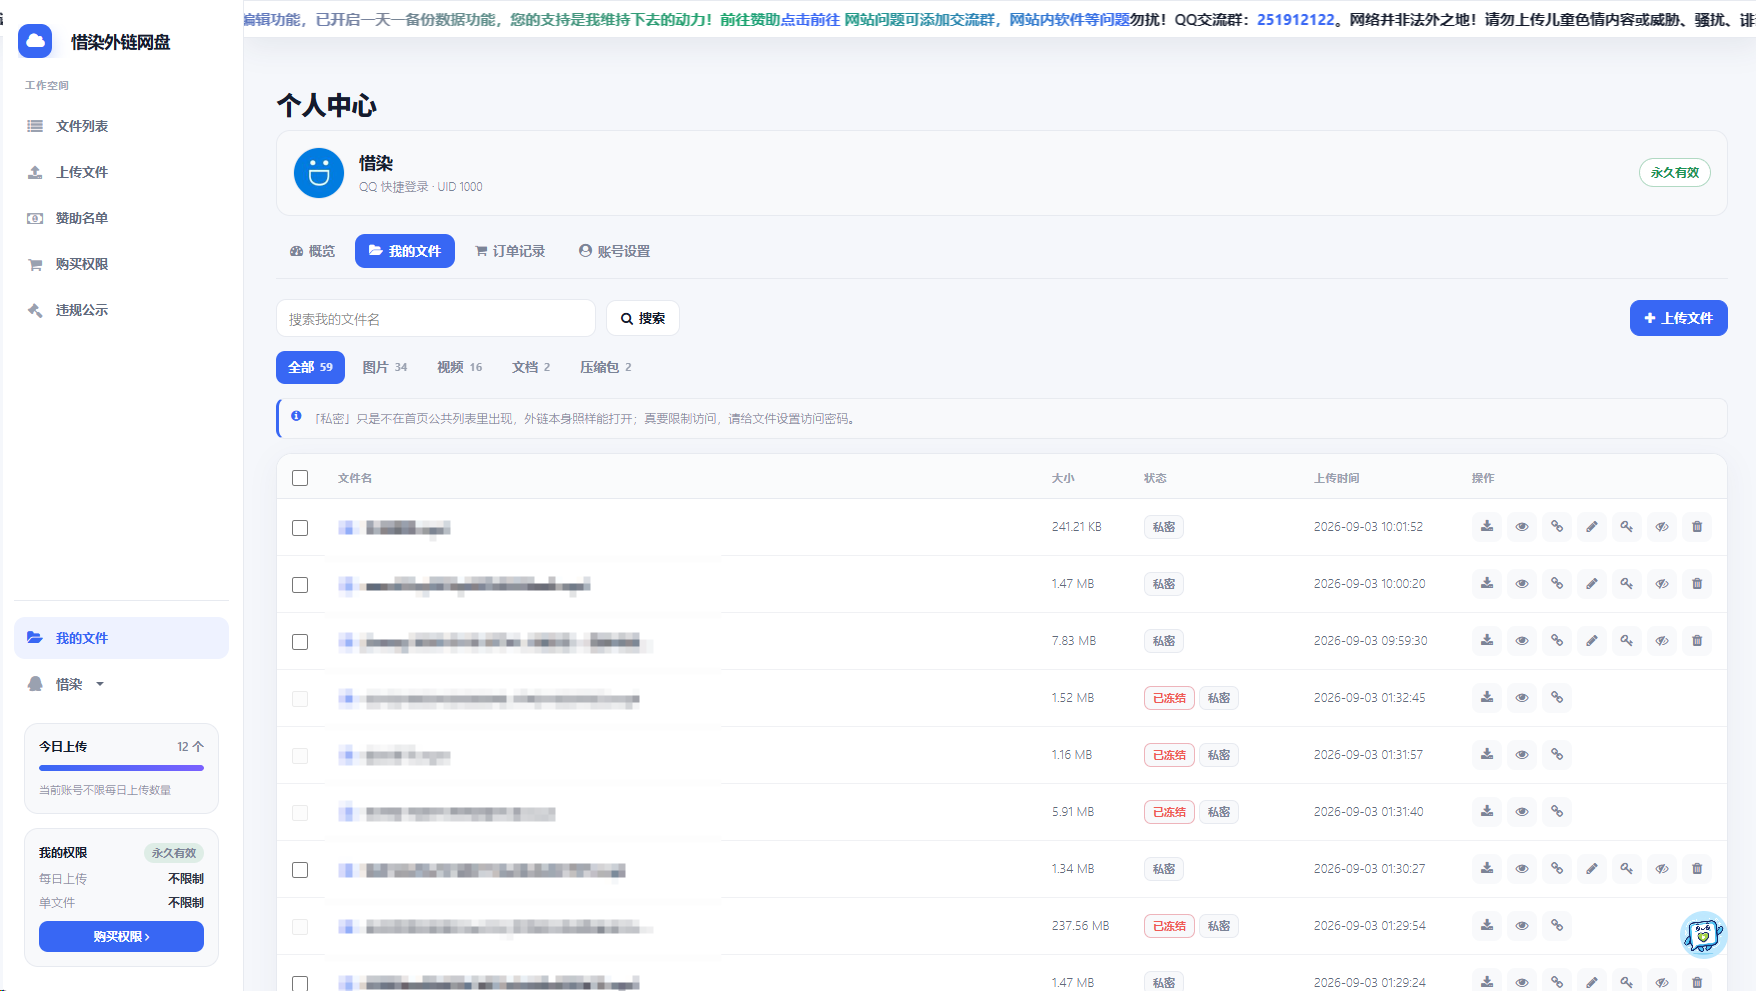
Task: Click the cloud logo of 惜染外链网盘
Action: (35, 41)
